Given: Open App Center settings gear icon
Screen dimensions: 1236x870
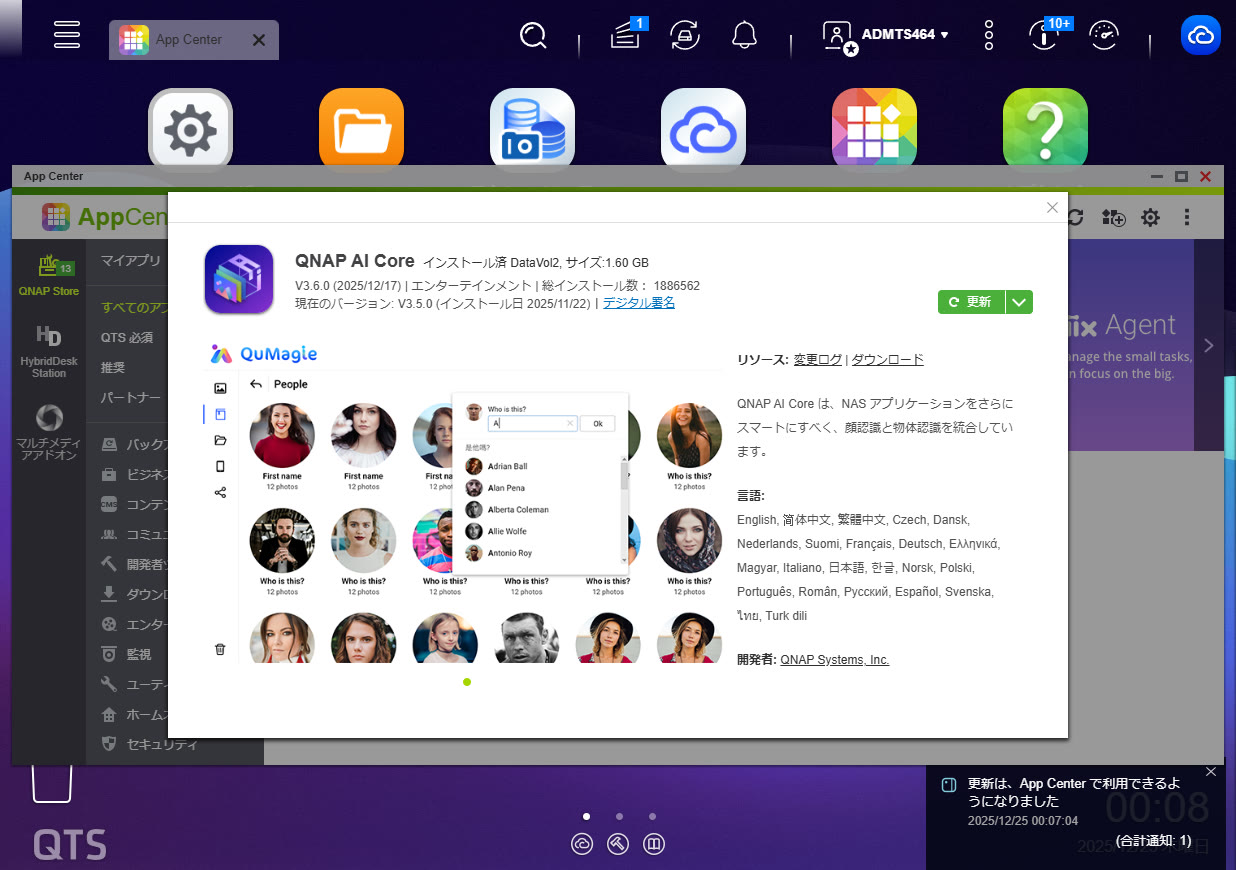Looking at the screenshot, I should (x=1151, y=217).
